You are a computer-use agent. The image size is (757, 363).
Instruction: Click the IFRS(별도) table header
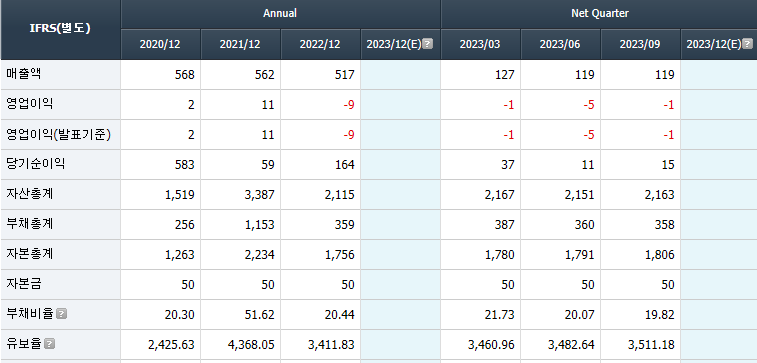click(x=60, y=29)
